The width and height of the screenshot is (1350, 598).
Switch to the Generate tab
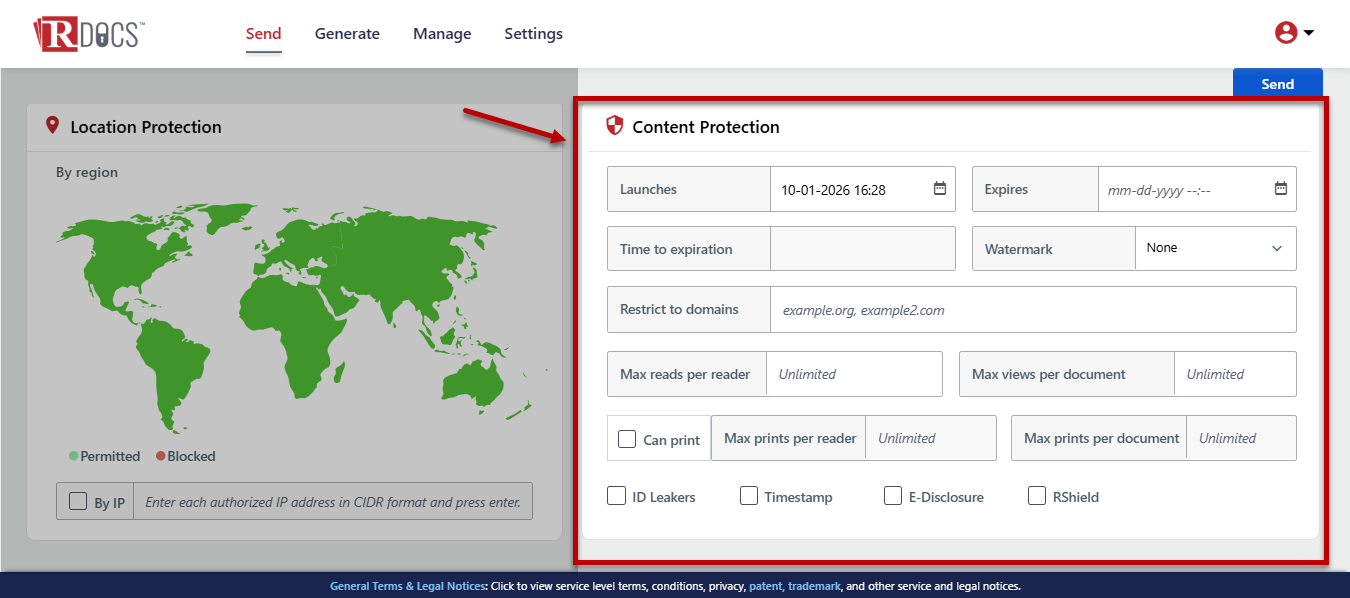347,34
